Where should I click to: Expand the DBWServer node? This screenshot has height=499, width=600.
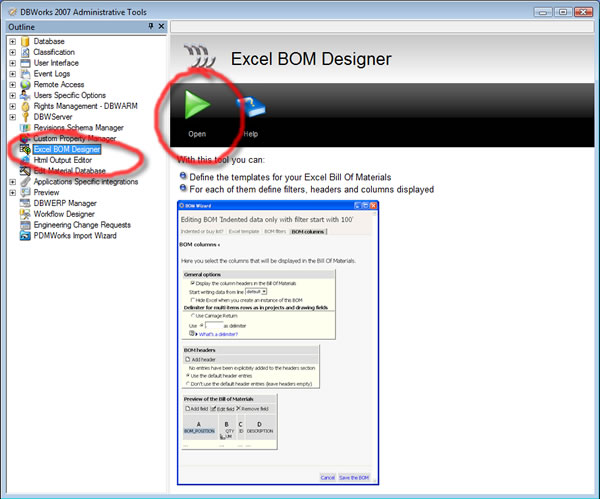point(13,117)
